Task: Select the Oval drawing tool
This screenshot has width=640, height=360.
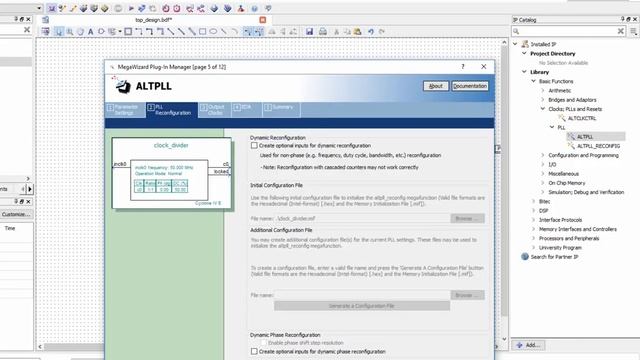Action: point(213,31)
